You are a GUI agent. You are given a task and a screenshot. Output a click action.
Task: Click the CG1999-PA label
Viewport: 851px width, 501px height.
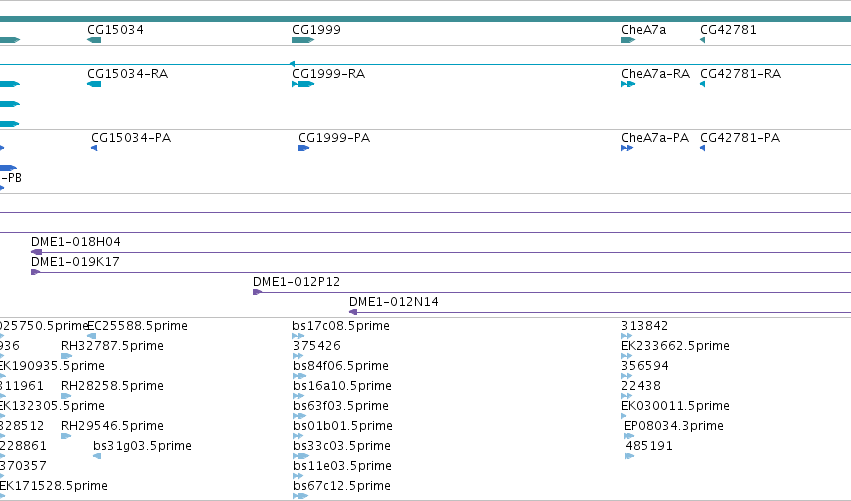[334, 138]
